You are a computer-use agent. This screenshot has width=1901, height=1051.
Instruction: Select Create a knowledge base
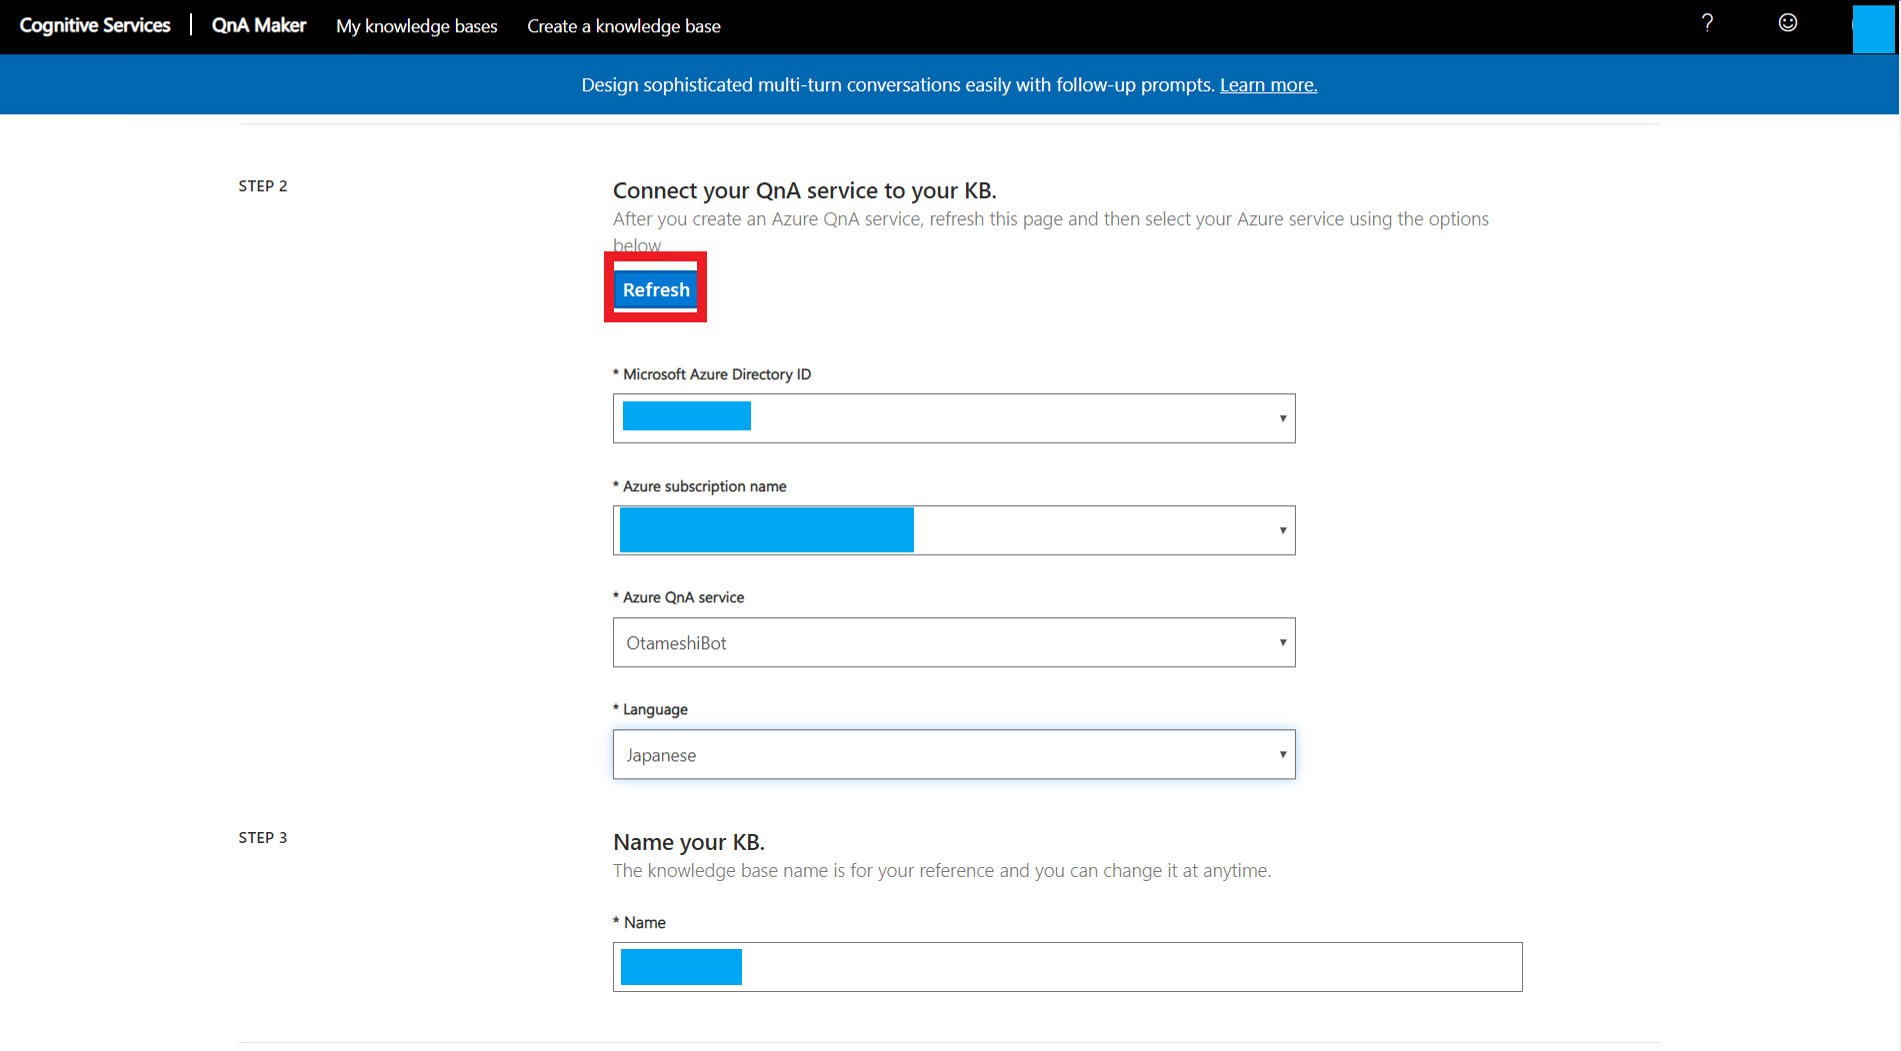(x=623, y=26)
